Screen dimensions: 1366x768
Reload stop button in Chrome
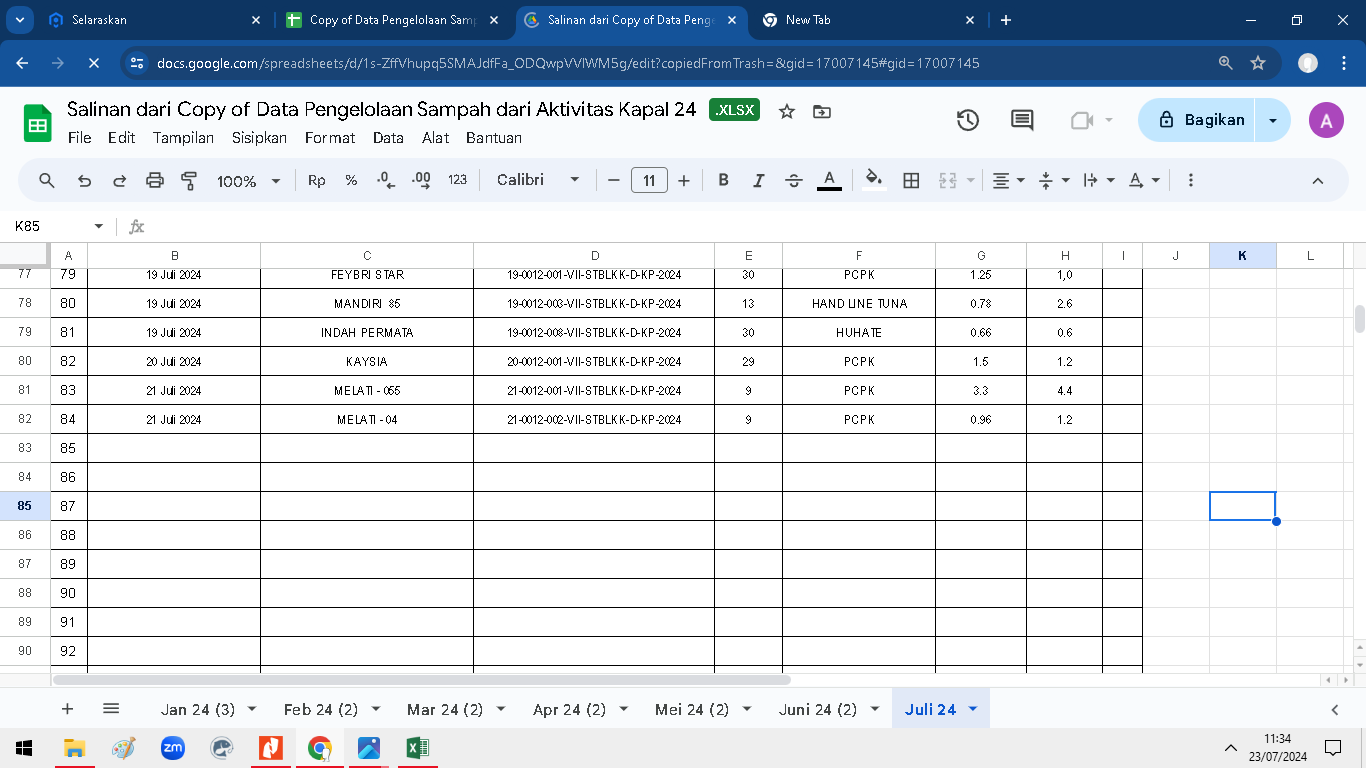click(x=92, y=63)
